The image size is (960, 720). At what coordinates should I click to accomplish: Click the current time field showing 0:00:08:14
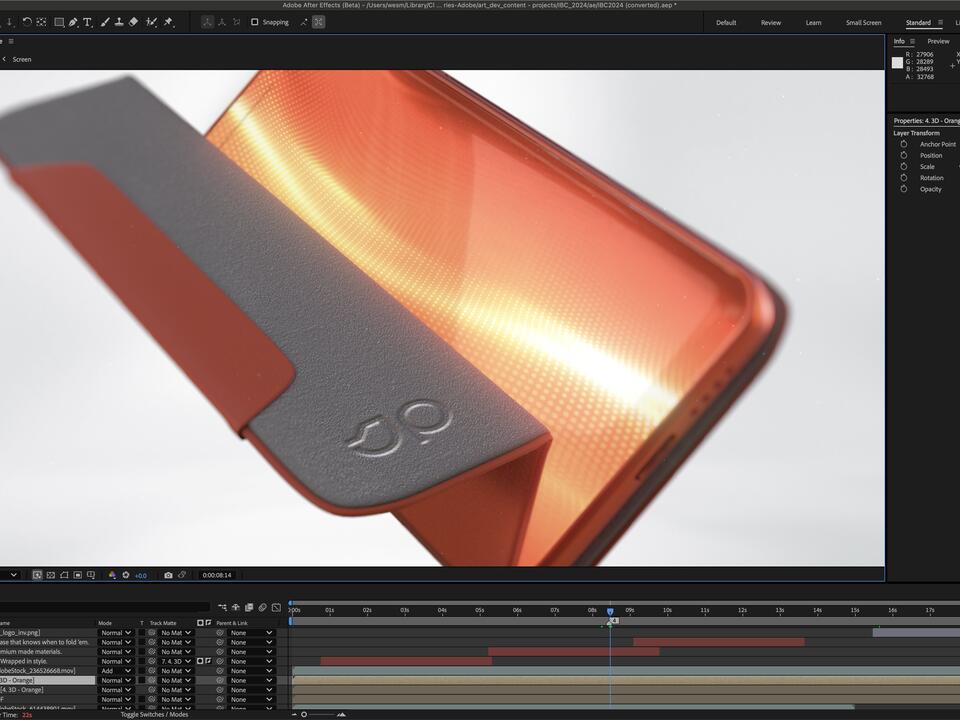(217, 575)
